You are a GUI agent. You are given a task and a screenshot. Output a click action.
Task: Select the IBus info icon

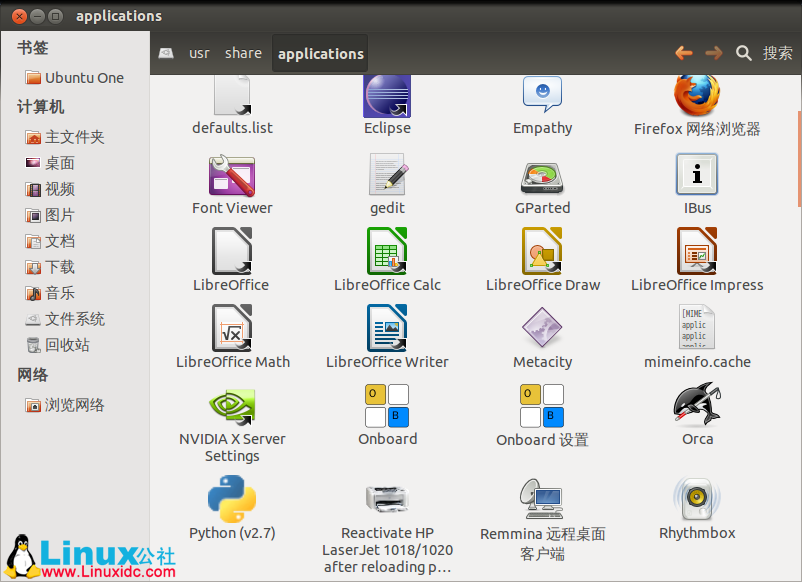[697, 174]
